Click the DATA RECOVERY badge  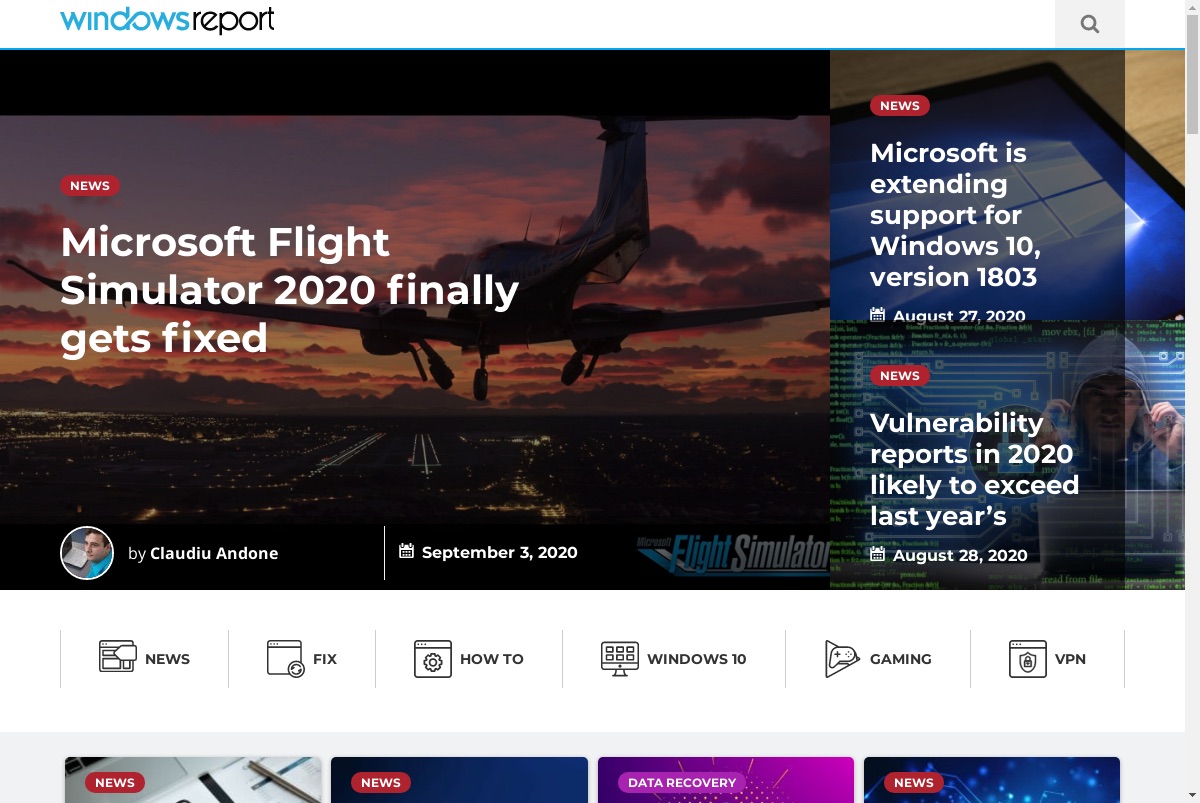point(682,783)
